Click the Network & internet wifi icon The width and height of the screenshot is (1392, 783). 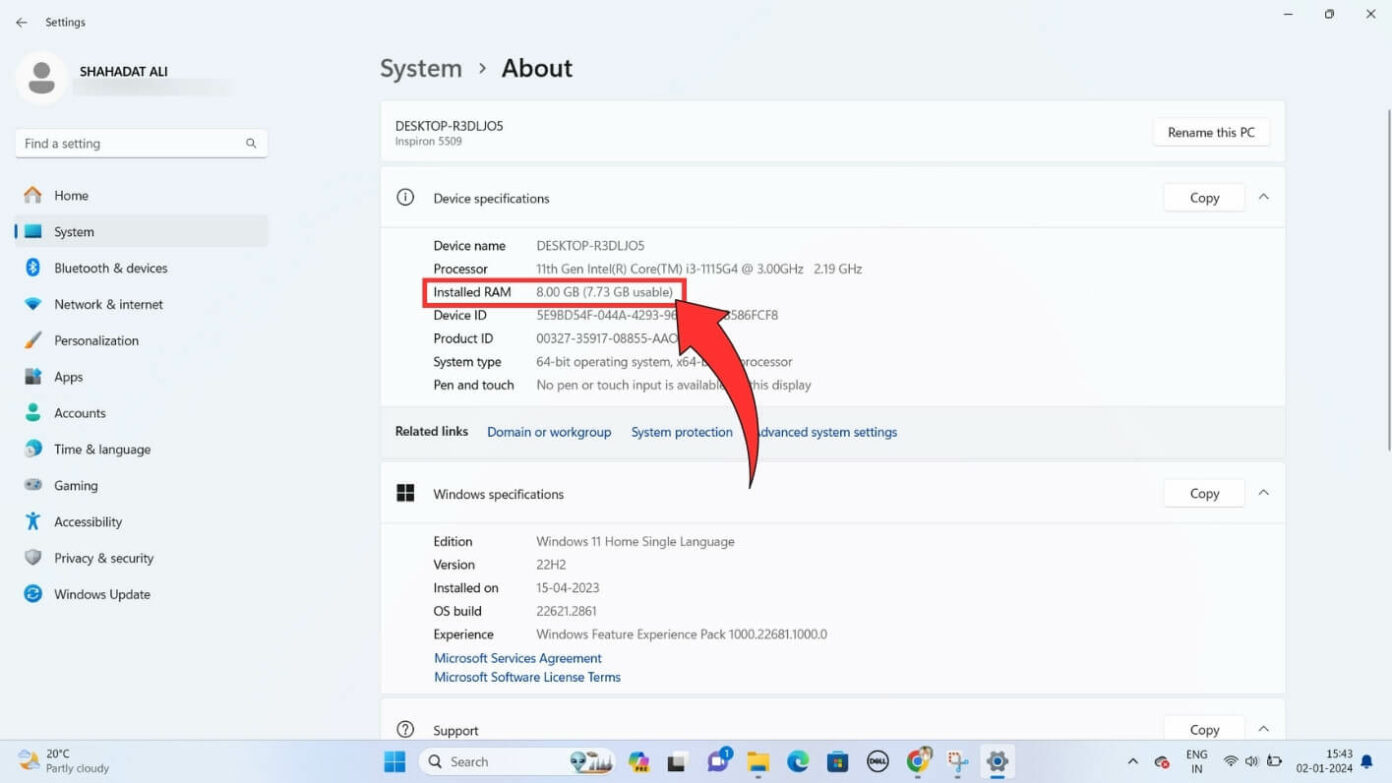pos(33,304)
